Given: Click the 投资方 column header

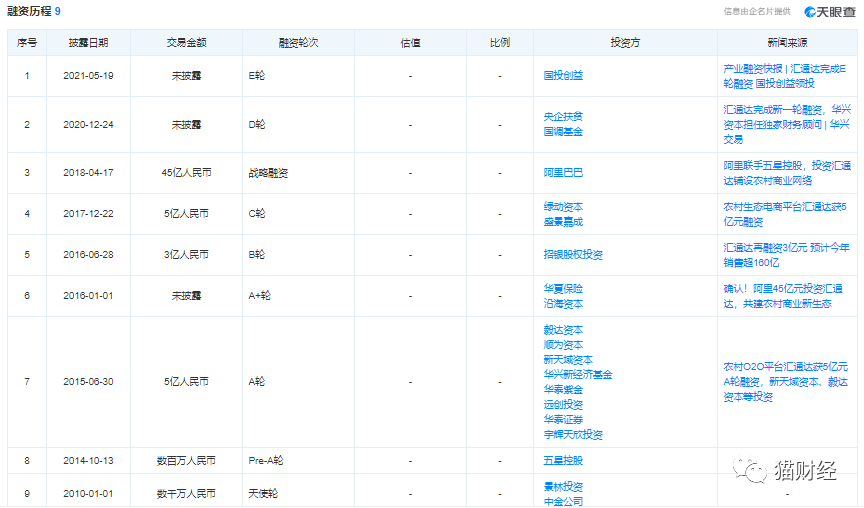Looking at the screenshot, I should point(625,42).
